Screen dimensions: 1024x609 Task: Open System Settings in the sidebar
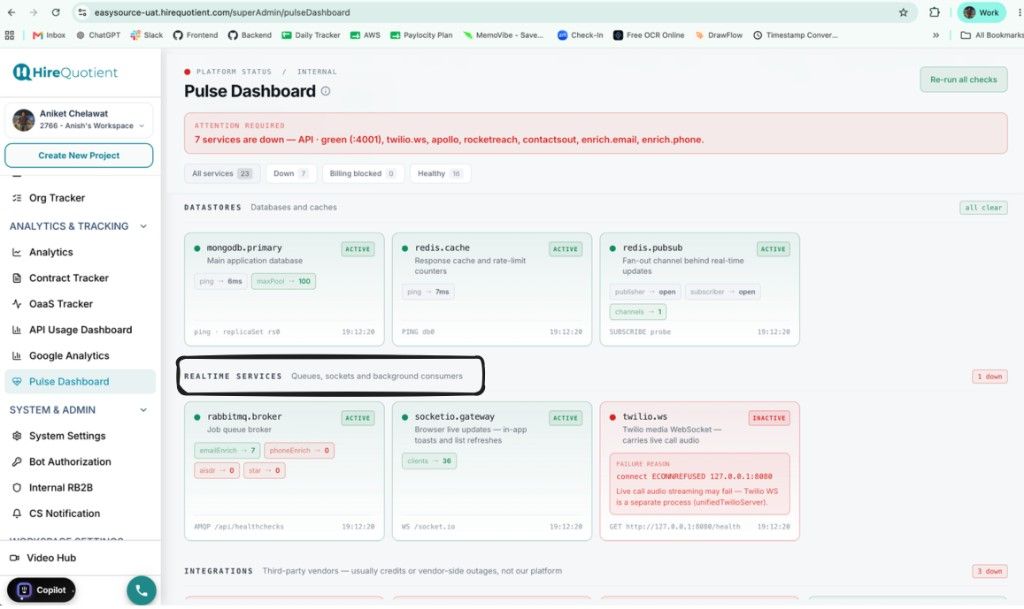coord(67,435)
